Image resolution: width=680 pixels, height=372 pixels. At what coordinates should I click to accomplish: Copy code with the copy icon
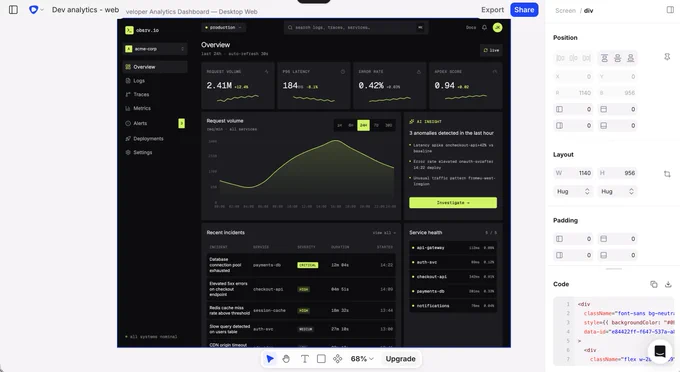coord(654,284)
